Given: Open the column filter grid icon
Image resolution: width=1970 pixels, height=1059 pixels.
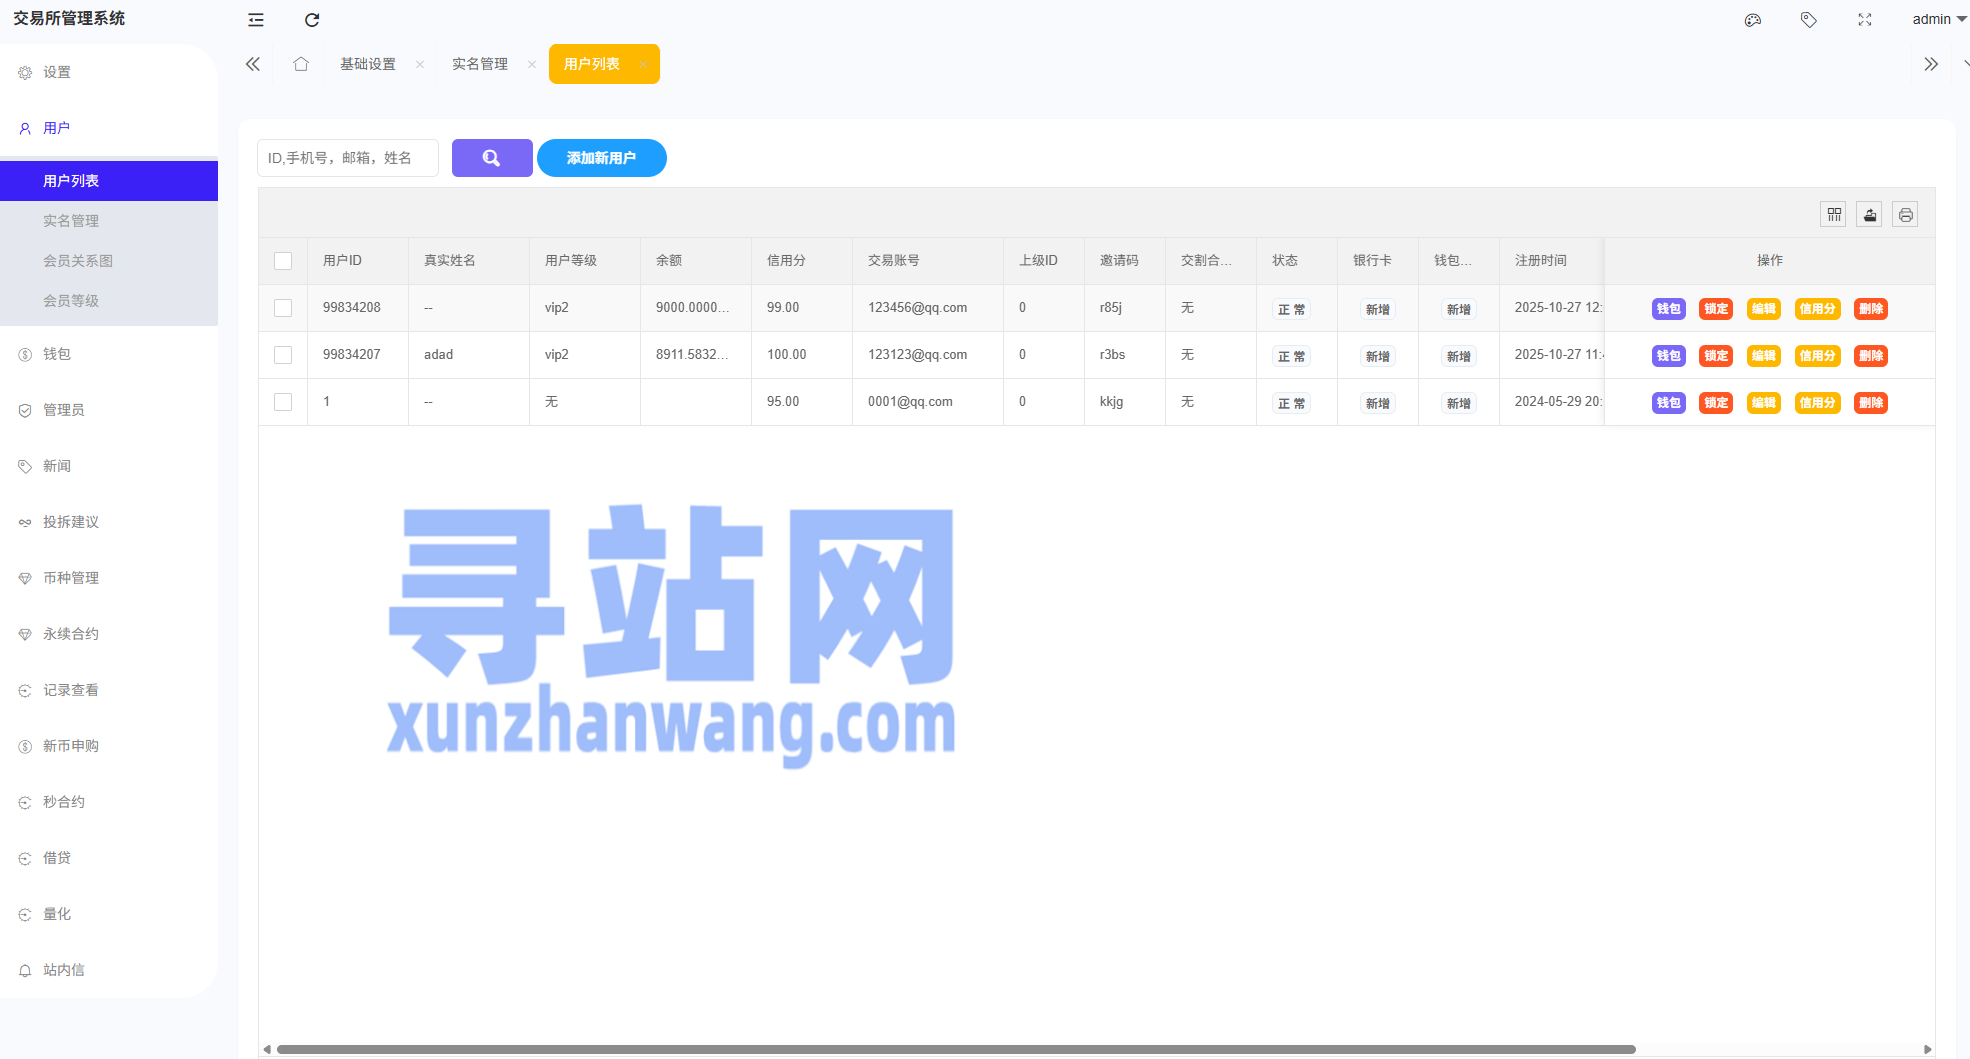Looking at the screenshot, I should [x=1833, y=215].
